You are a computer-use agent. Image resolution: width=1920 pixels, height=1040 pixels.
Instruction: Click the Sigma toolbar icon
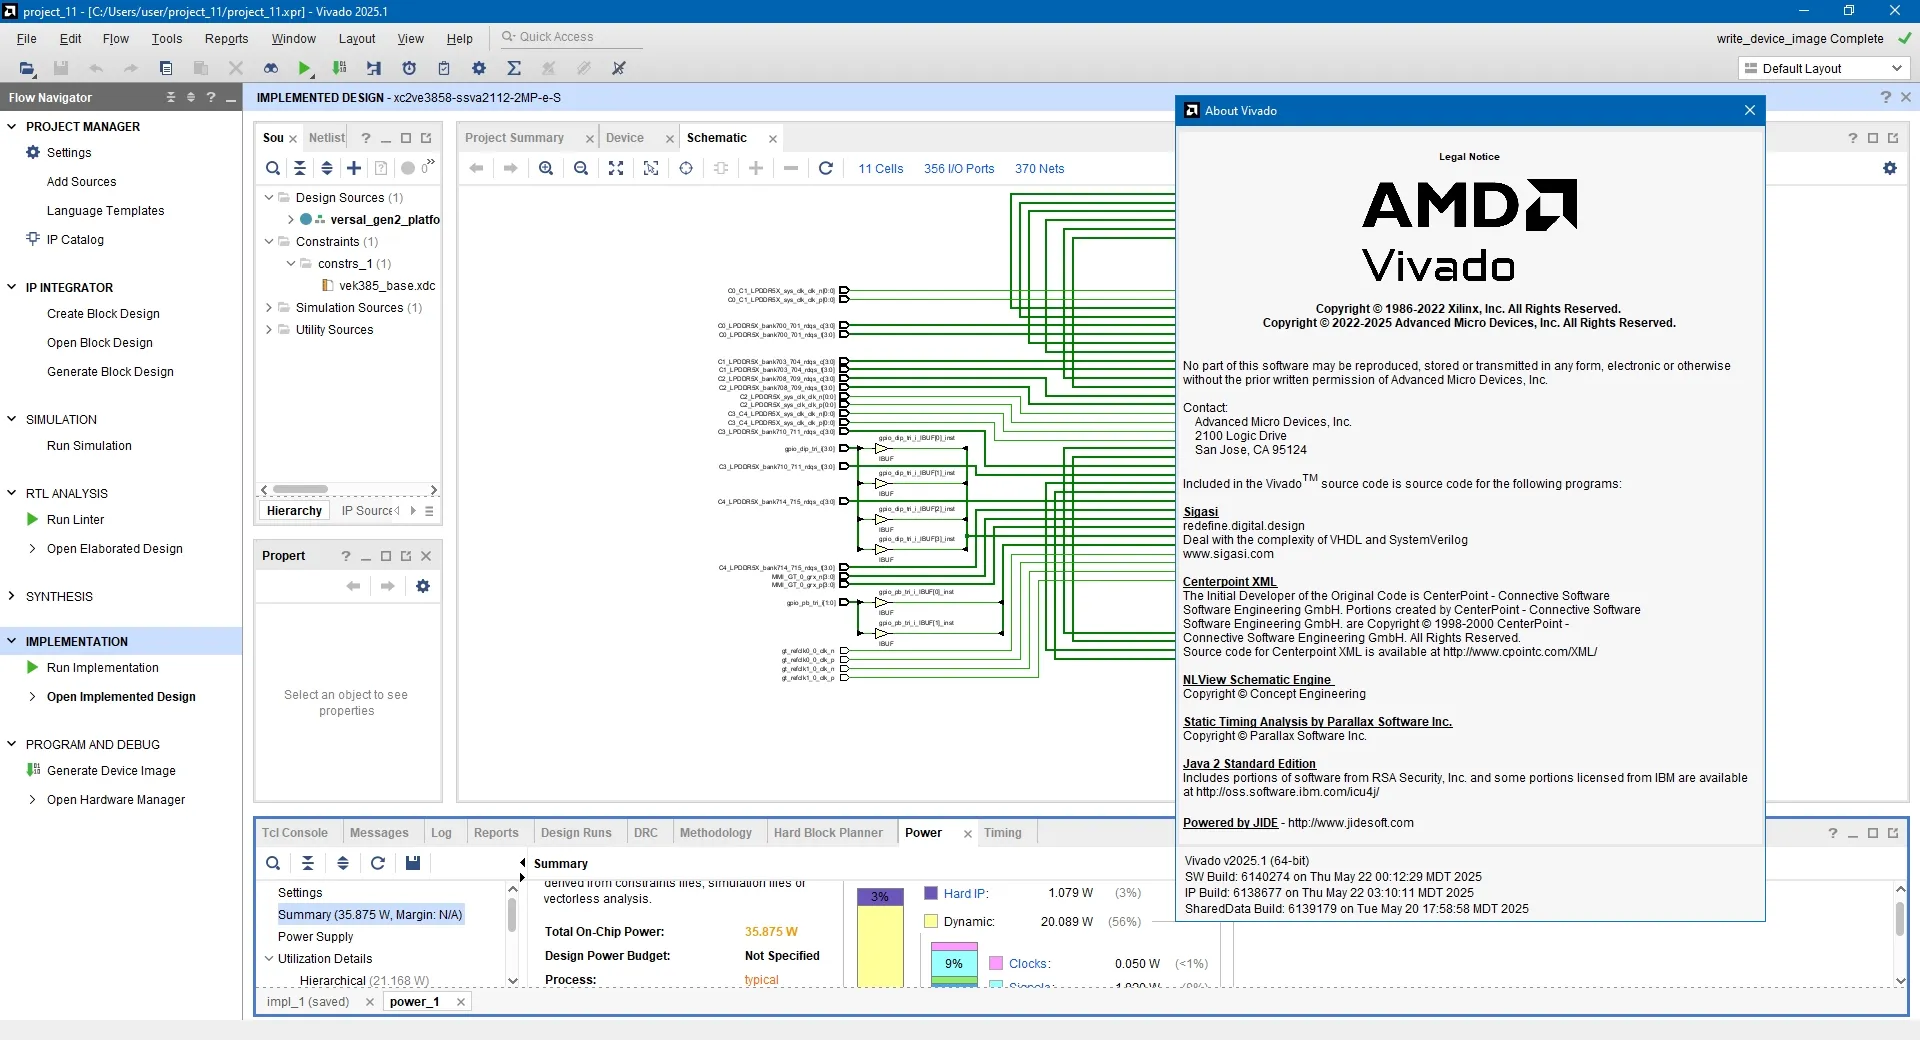[x=514, y=68]
